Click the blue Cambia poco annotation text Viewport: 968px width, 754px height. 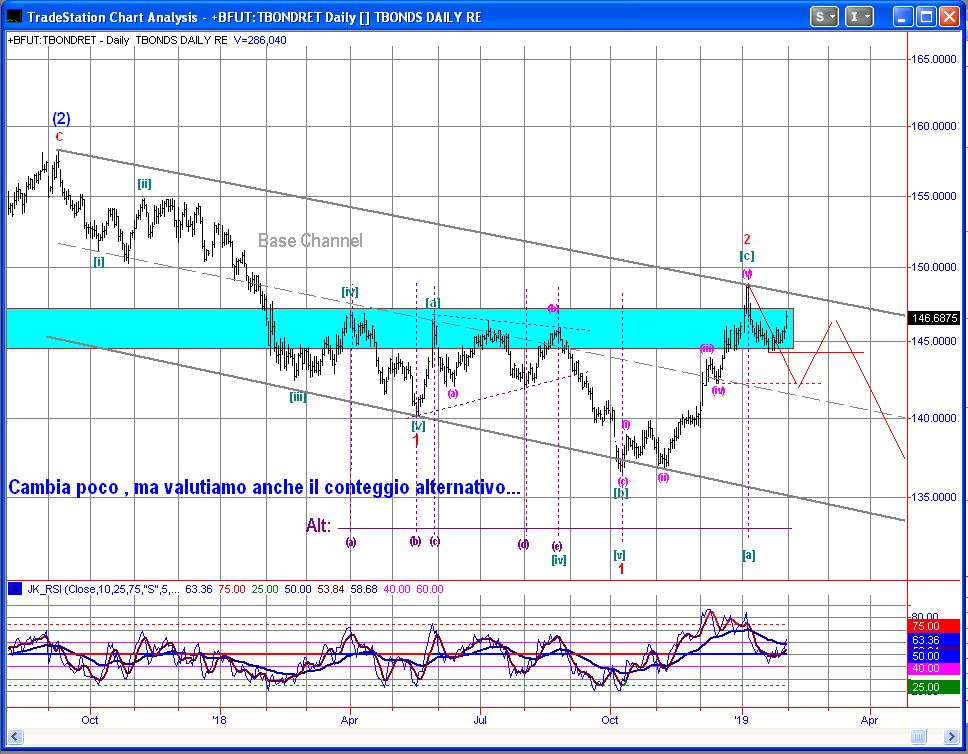click(264, 487)
